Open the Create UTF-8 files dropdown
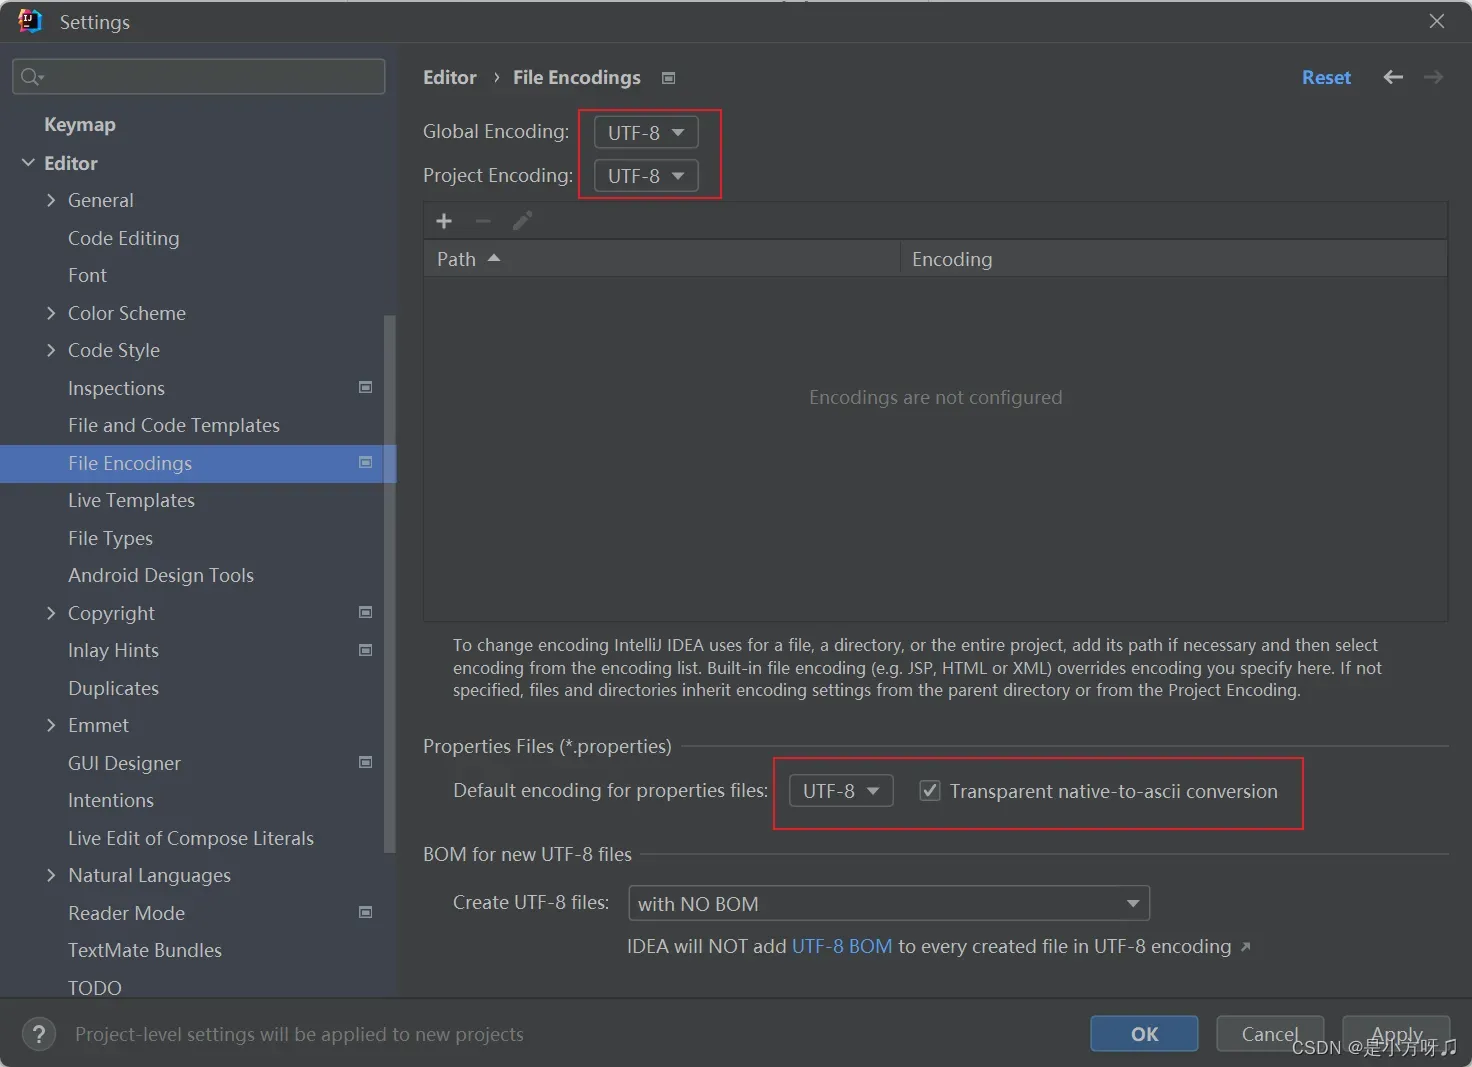 click(889, 904)
